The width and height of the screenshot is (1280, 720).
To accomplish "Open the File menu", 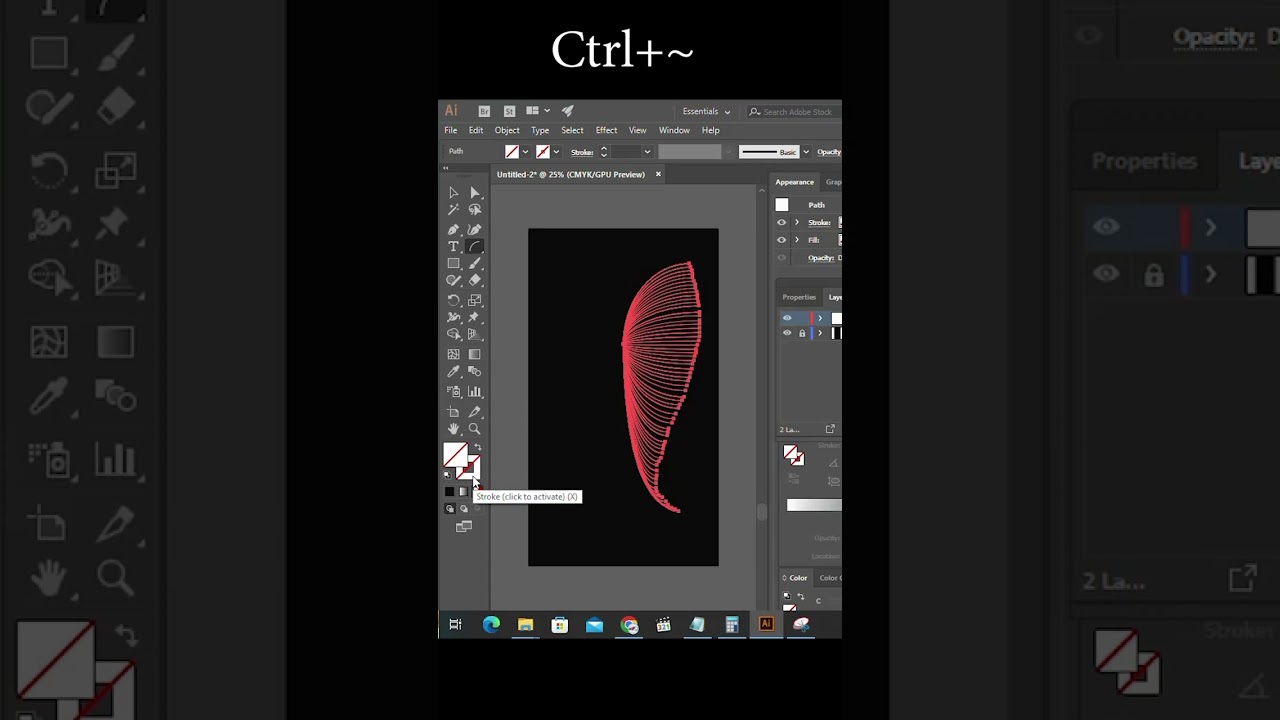I will (x=451, y=130).
